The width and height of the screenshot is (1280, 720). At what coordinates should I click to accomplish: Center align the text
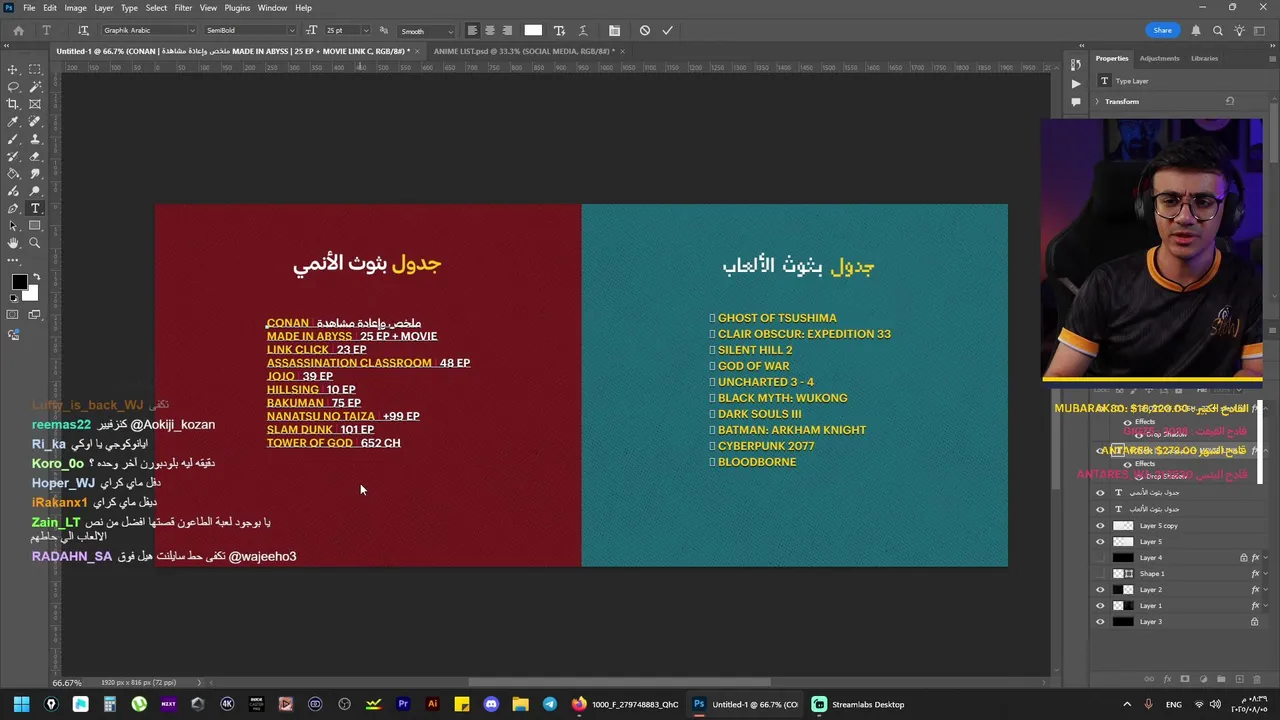[489, 30]
